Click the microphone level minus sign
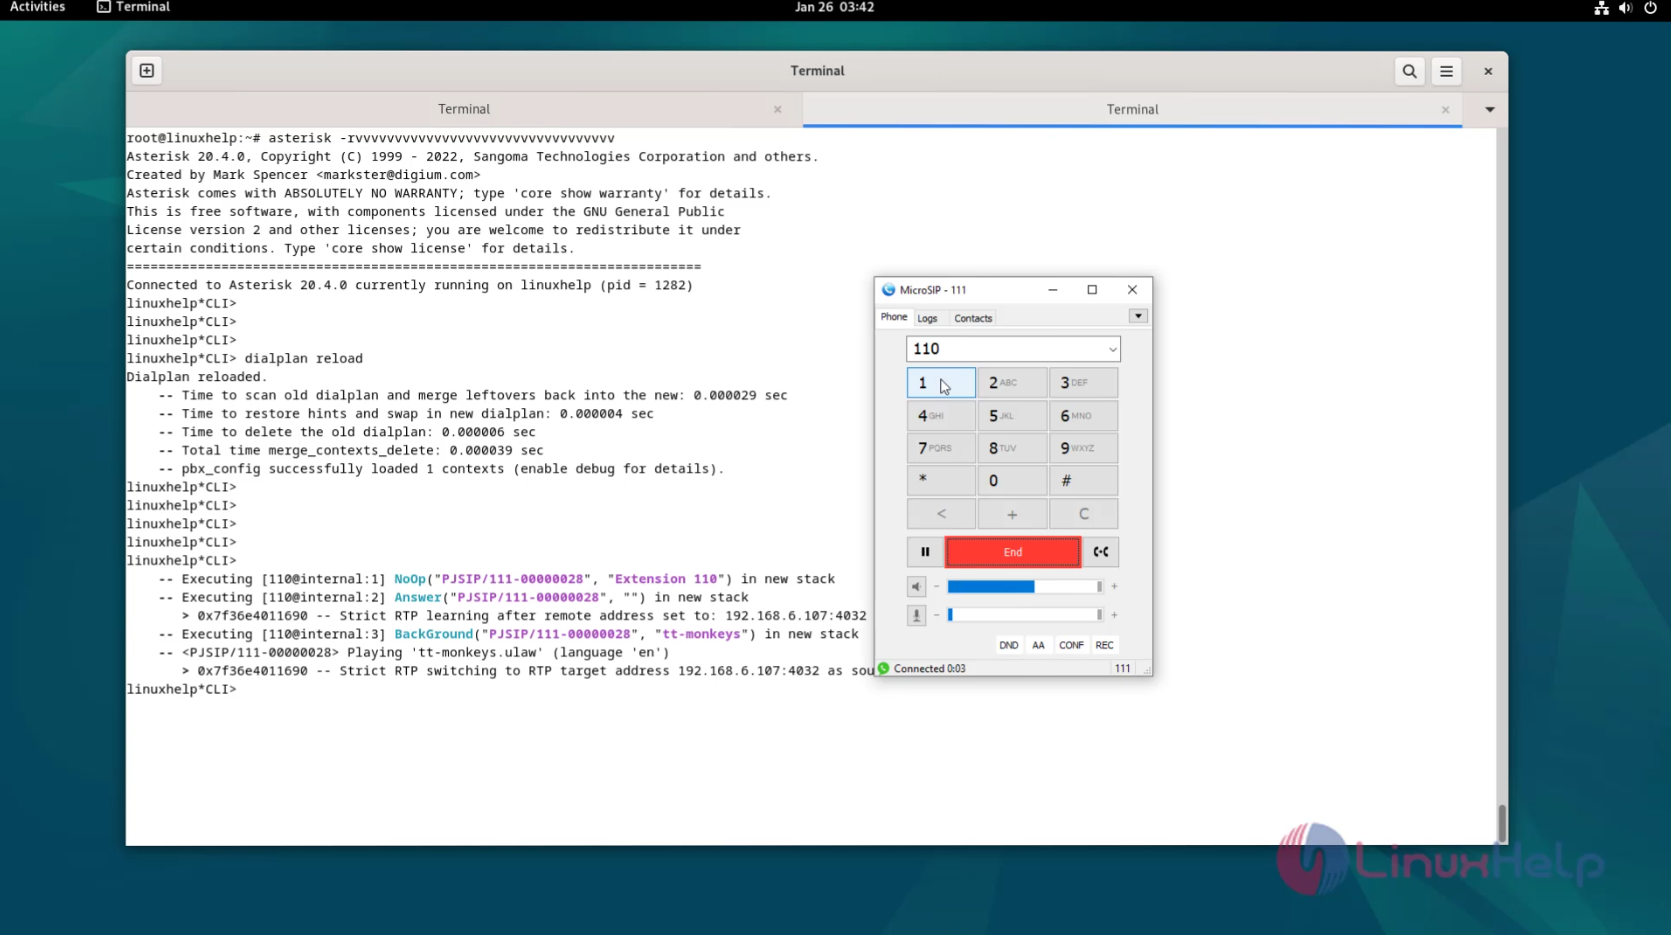Viewport: 1671px width, 935px height. click(936, 615)
